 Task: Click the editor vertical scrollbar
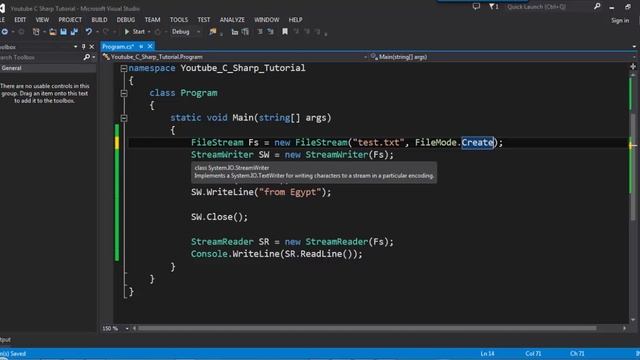click(x=633, y=167)
